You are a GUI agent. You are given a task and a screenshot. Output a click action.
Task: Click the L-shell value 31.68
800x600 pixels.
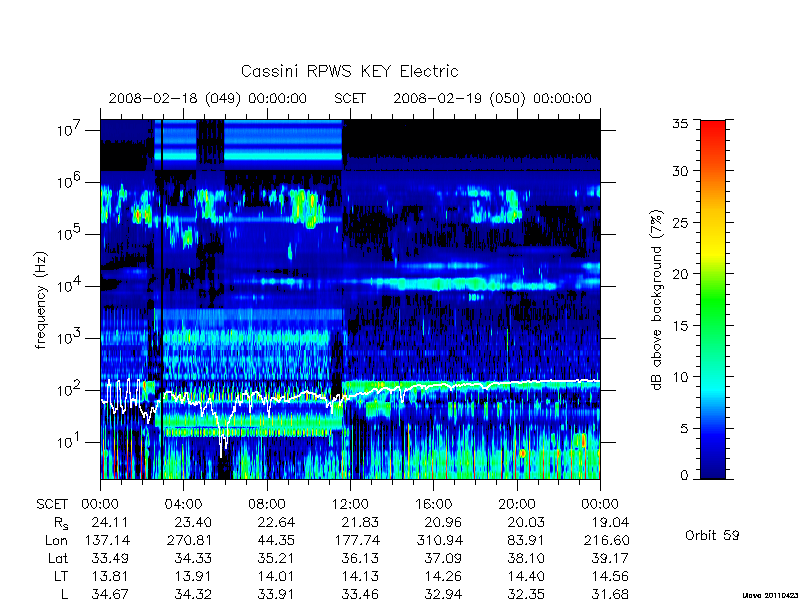tap(610, 594)
